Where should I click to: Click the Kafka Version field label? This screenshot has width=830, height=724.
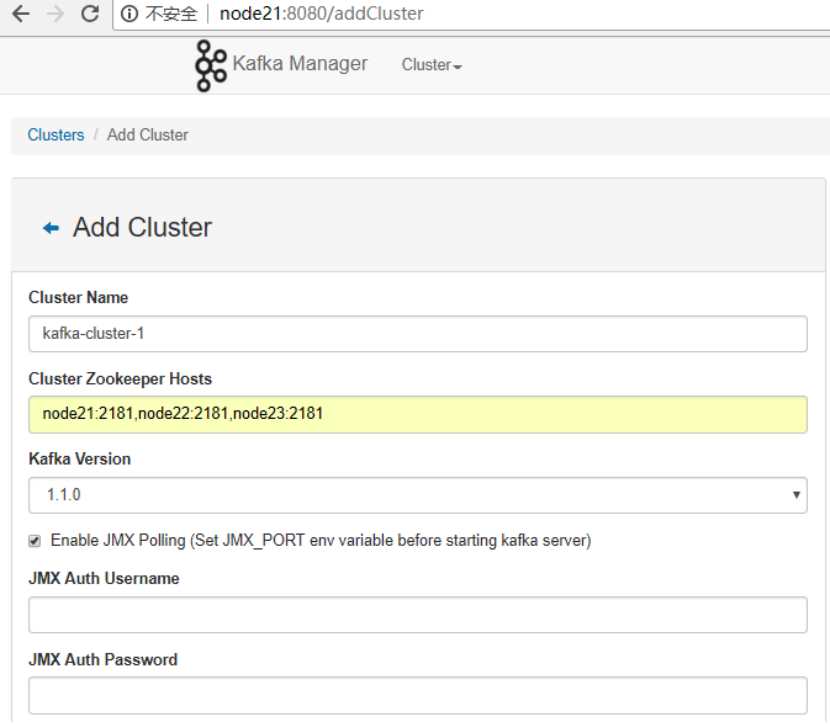(x=80, y=459)
